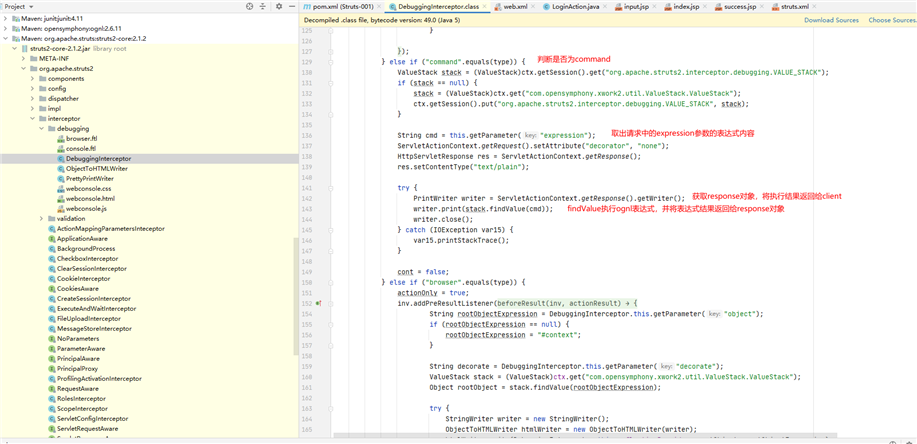The width and height of the screenshot is (917, 444).
Task: Open ObjectToHTMLWriter class icon
Action: coord(61,168)
